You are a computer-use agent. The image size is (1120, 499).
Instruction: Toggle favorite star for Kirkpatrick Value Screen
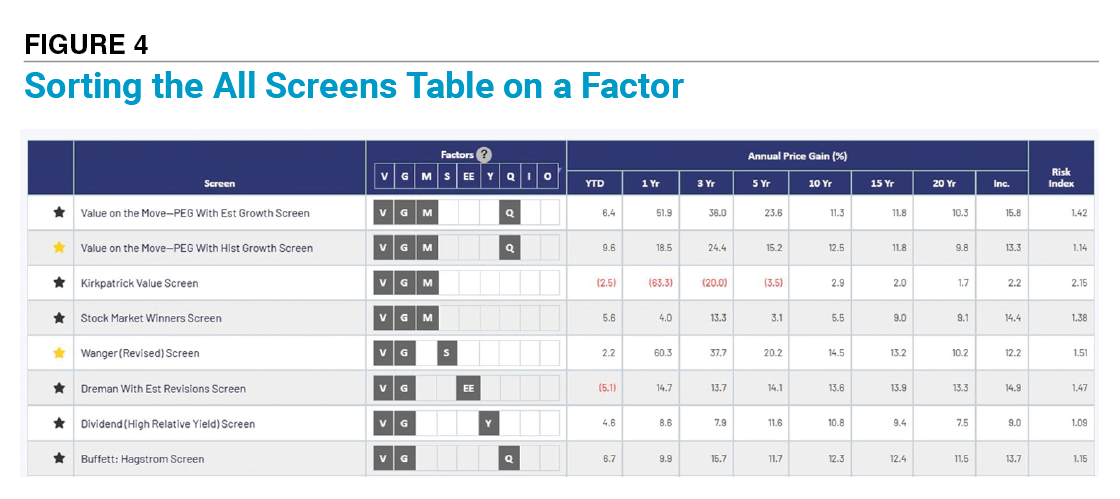[x=59, y=283]
